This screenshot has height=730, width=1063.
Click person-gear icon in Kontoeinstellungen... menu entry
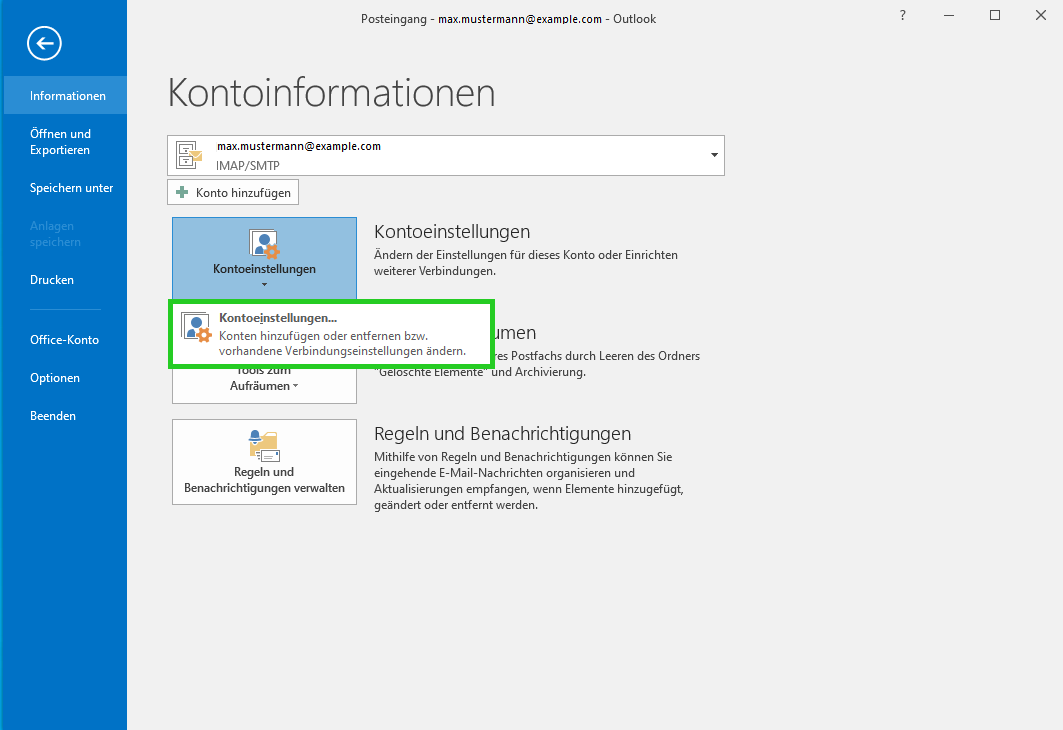(197, 327)
